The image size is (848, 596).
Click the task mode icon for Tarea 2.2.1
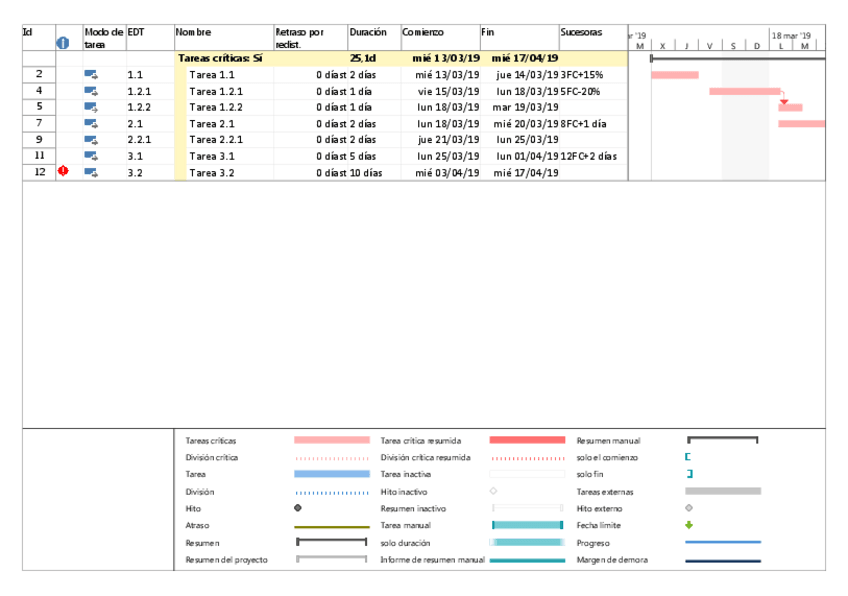(91, 140)
